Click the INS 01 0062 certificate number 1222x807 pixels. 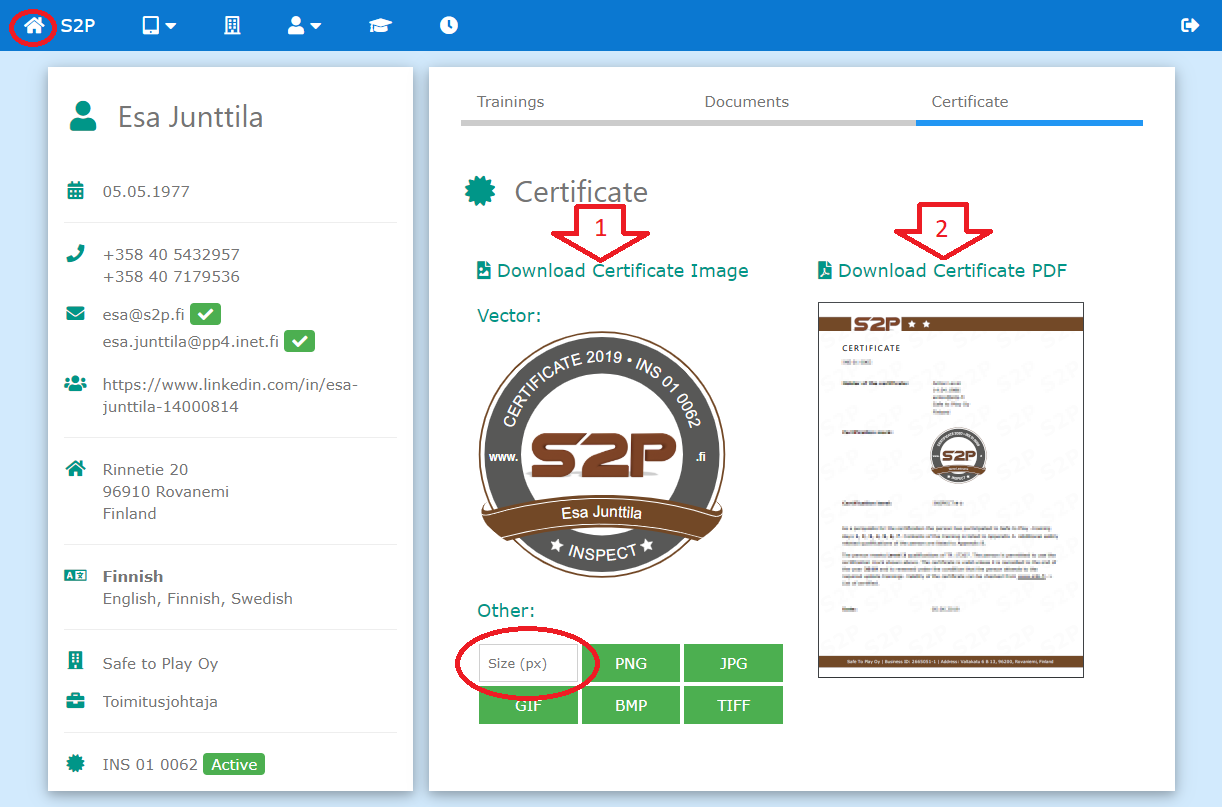[150, 765]
